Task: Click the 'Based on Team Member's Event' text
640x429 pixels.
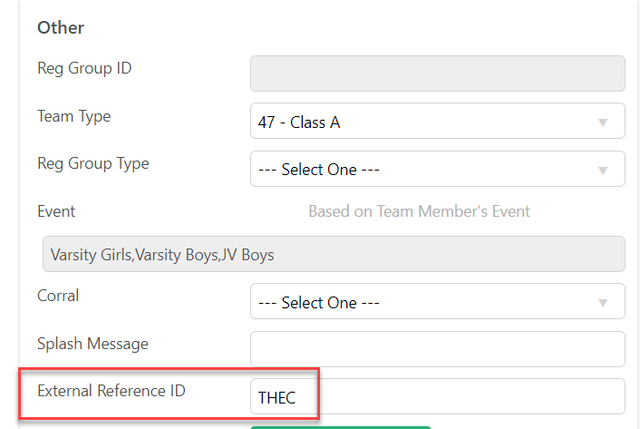Action: [419, 211]
